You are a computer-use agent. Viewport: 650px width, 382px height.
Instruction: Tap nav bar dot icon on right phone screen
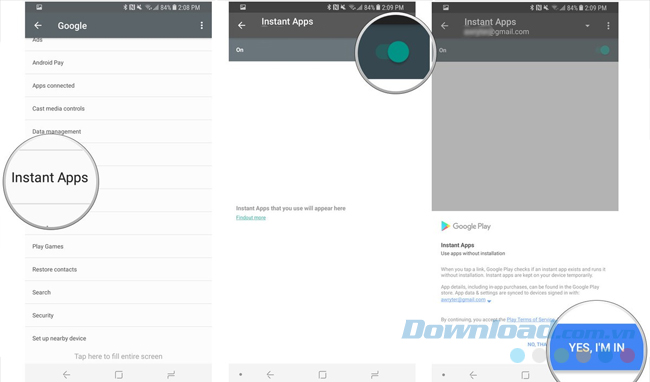[444, 375]
